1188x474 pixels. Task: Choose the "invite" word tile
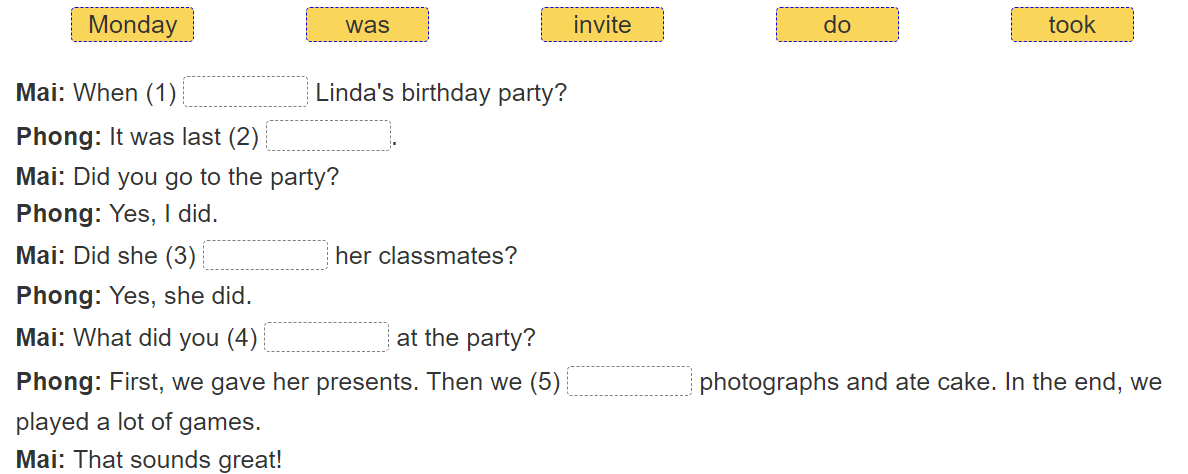(x=602, y=25)
